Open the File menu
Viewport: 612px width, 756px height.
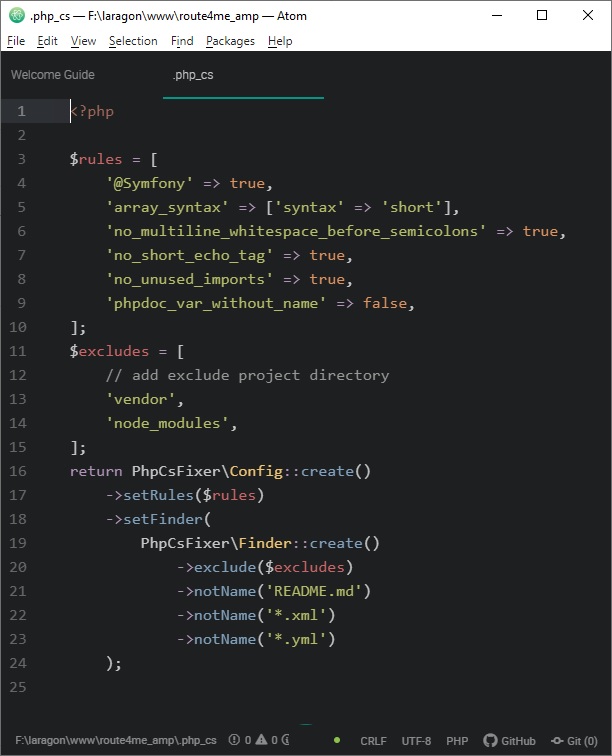16,41
